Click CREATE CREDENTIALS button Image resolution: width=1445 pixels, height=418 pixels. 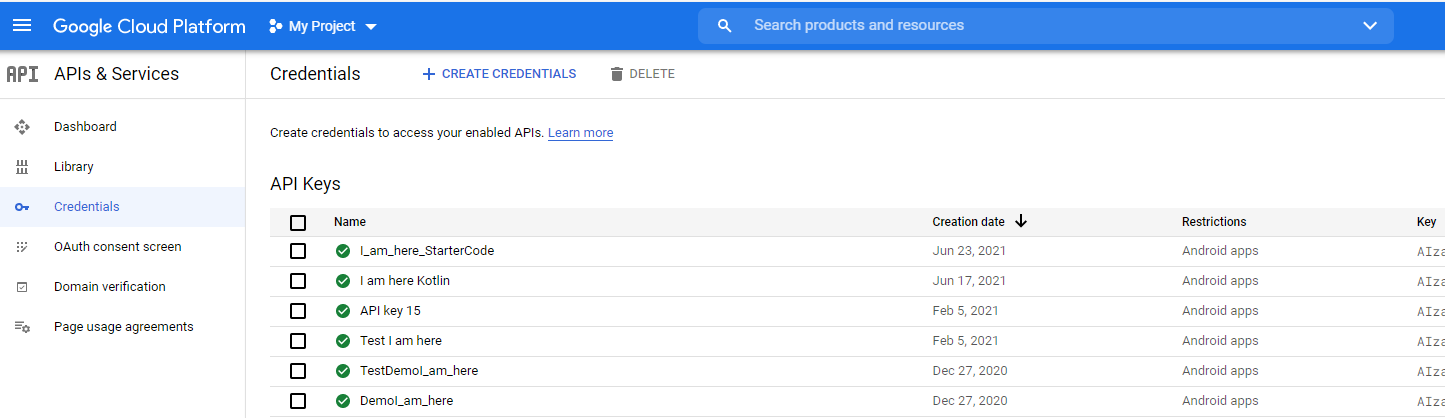tap(499, 74)
